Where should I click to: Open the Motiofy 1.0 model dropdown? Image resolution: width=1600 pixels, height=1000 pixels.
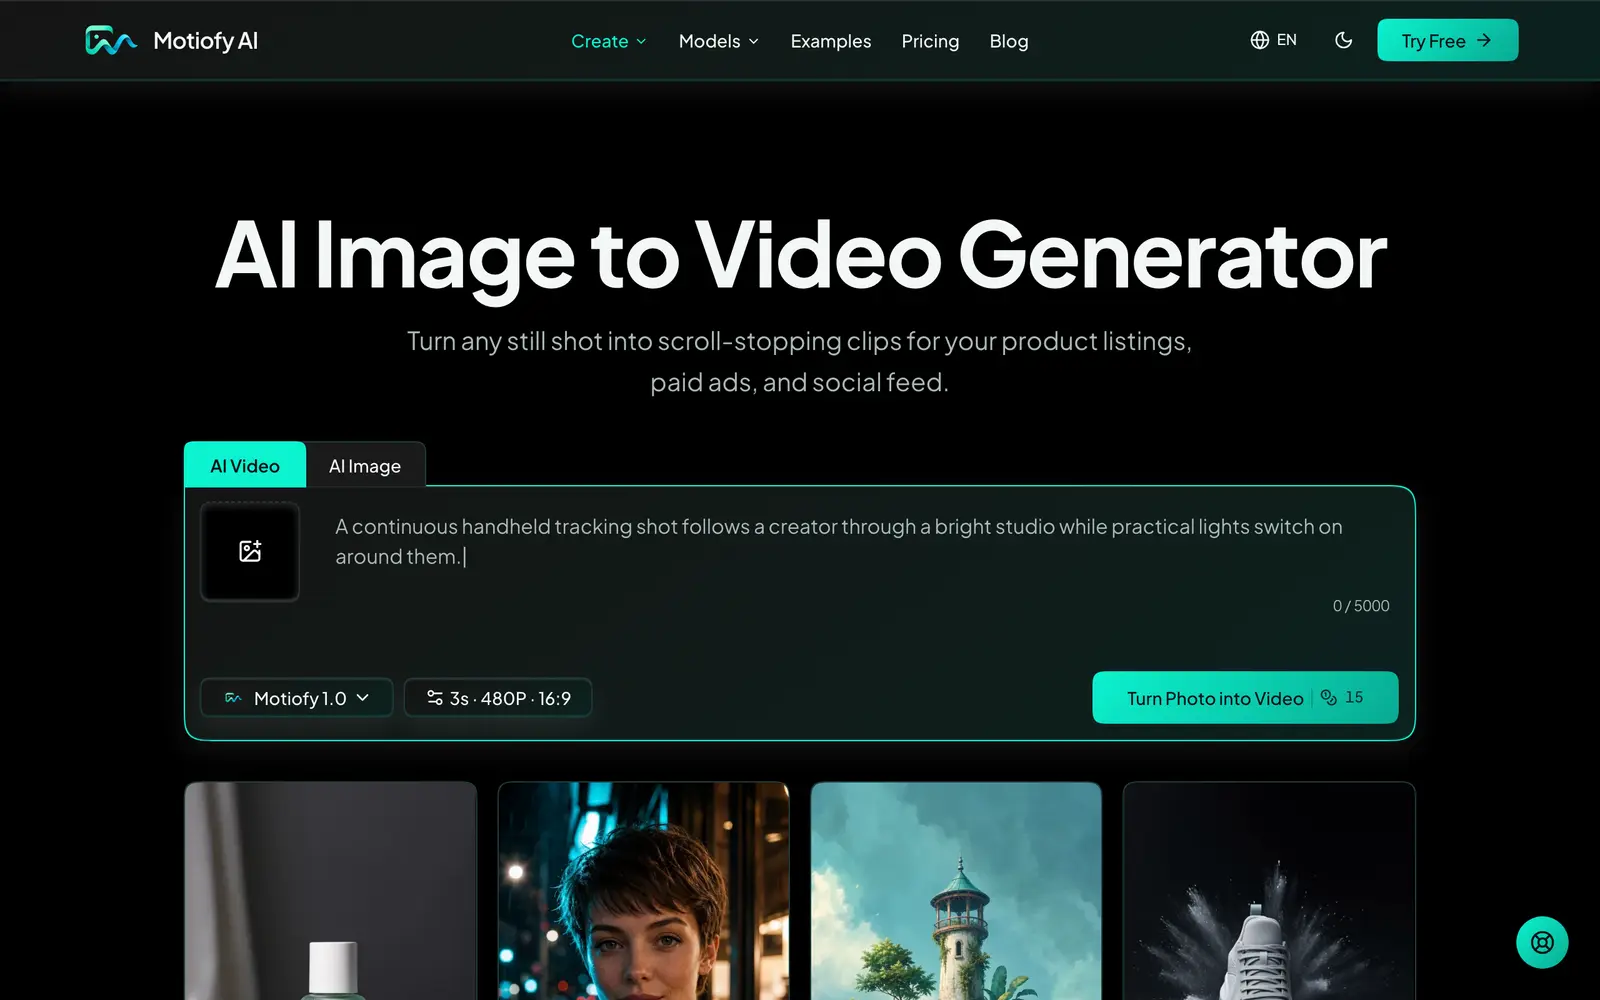[297, 698]
